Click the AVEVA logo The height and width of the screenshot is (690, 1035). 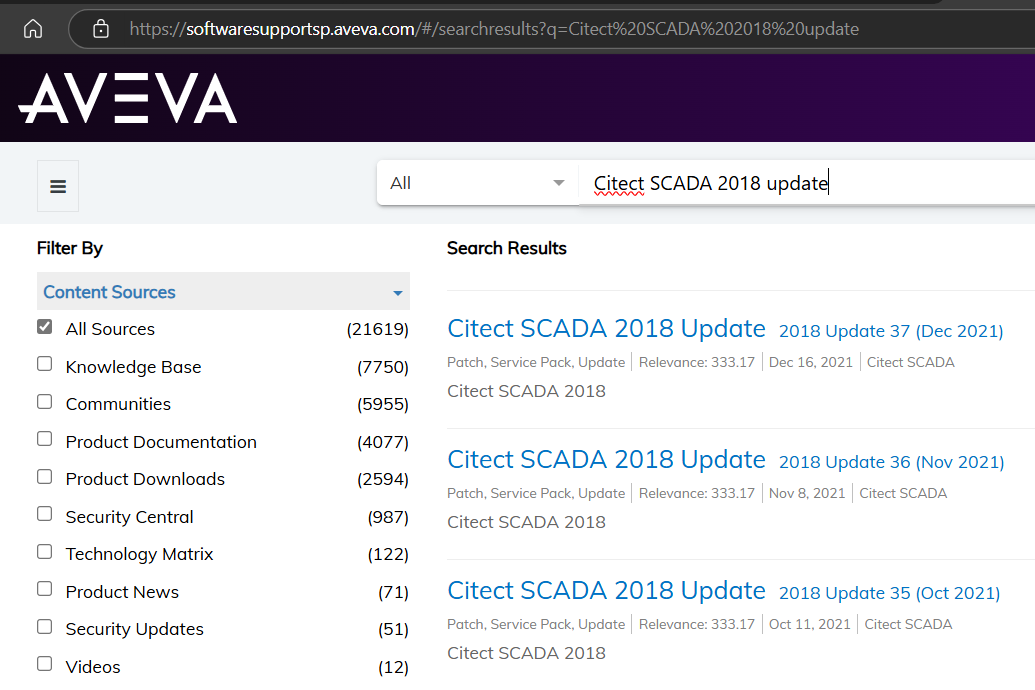pos(127,98)
